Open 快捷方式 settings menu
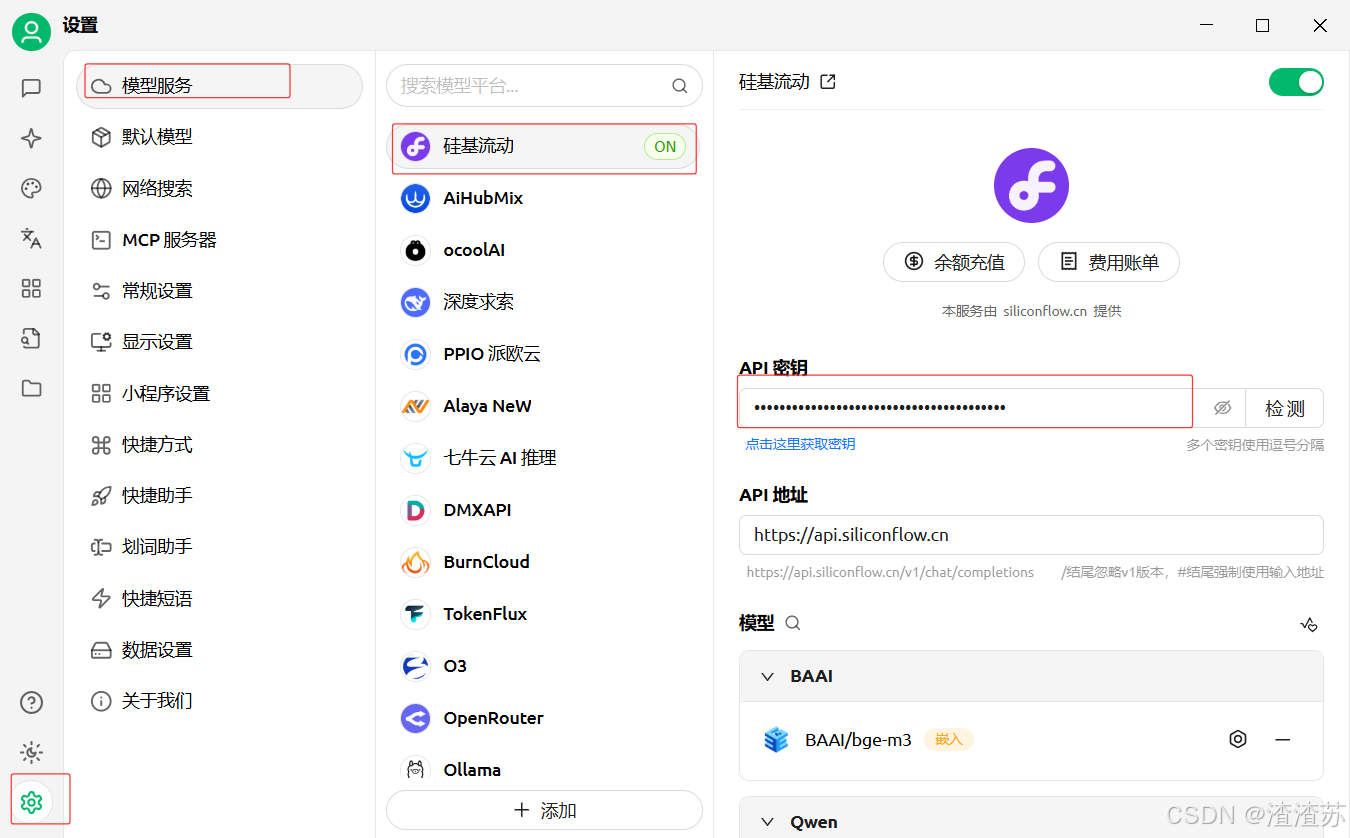 click(219, 445)
